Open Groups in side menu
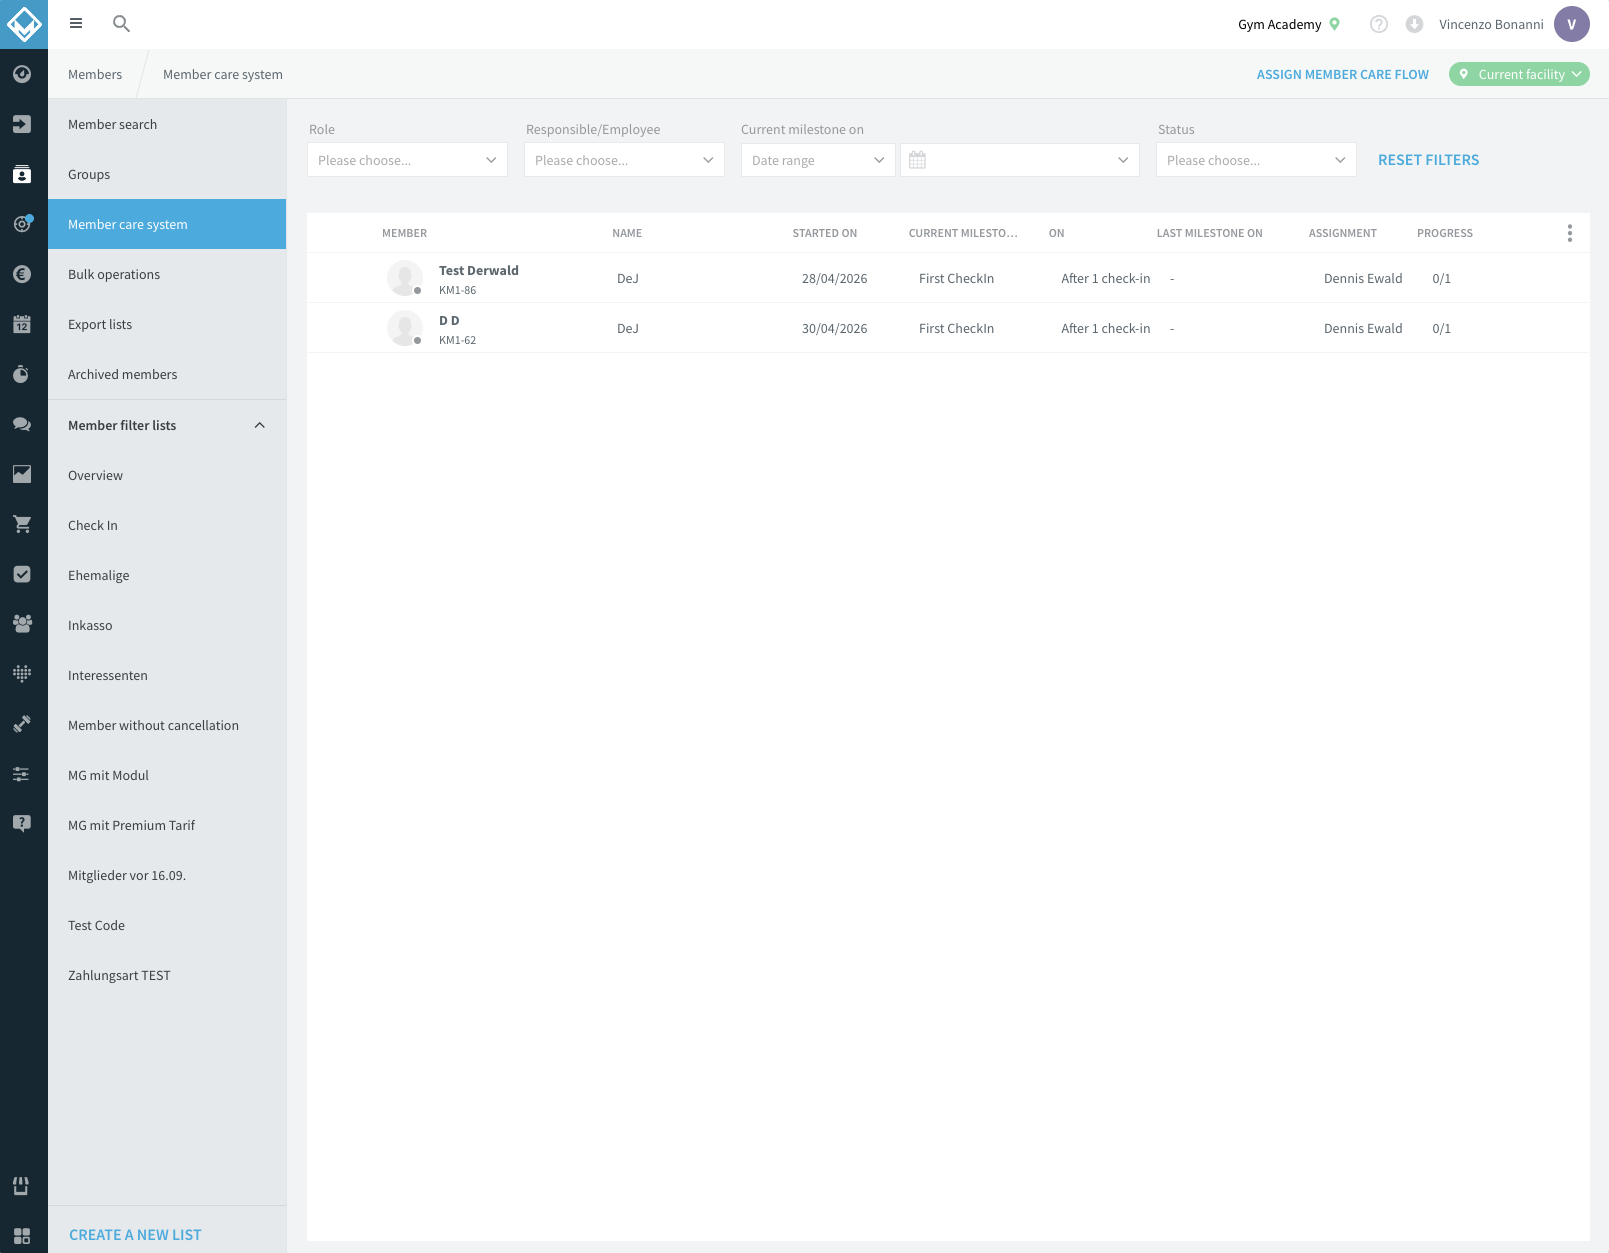 pyautogui.click(x=167, y=174)
